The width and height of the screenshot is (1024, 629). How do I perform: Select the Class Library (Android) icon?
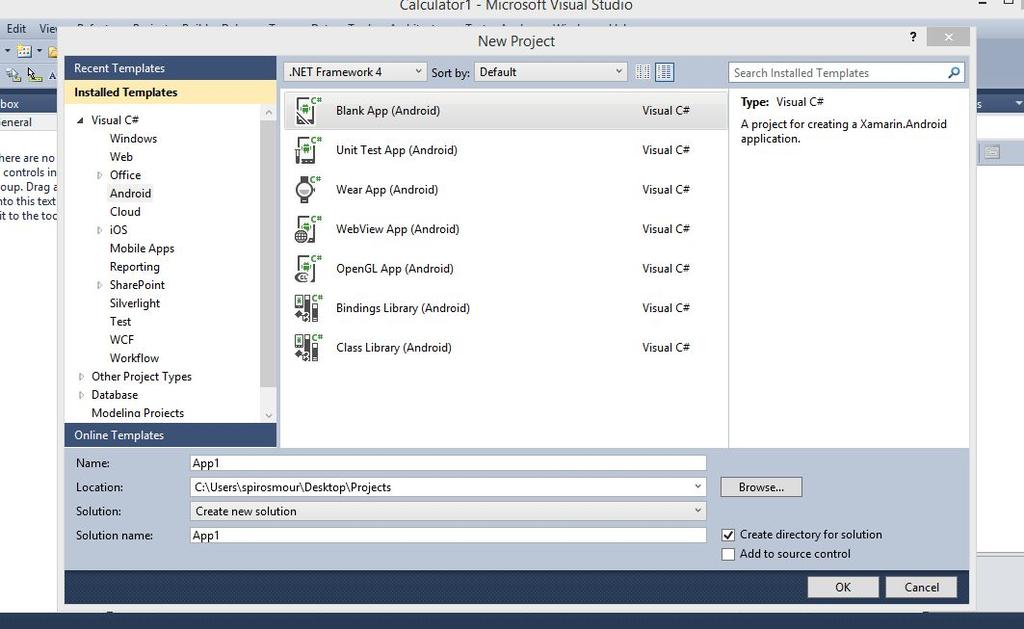click(308, 347)
